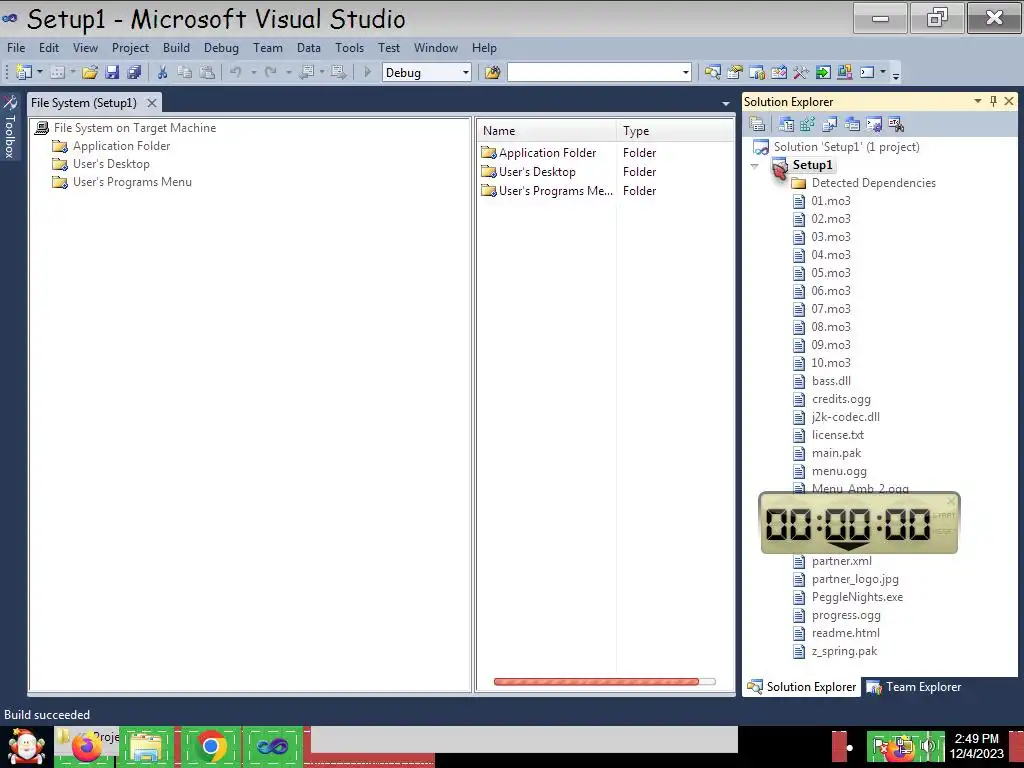Open Launch Conditions Editor icon in Solution Explorer
This screenshot has height=768, width=1024.
[x=896, y=123]
